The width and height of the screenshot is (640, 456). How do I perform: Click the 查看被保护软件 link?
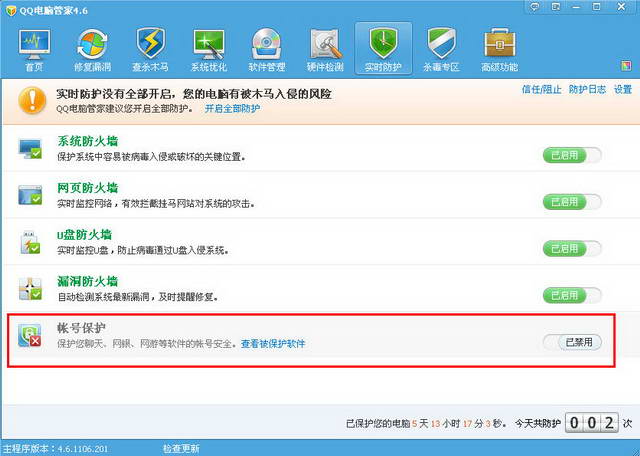(x=273, y=344)
